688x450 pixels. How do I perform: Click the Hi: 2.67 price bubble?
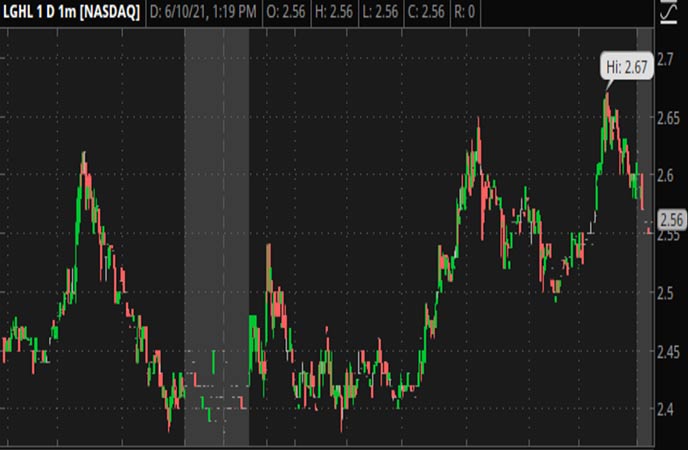tap(627, 67)
